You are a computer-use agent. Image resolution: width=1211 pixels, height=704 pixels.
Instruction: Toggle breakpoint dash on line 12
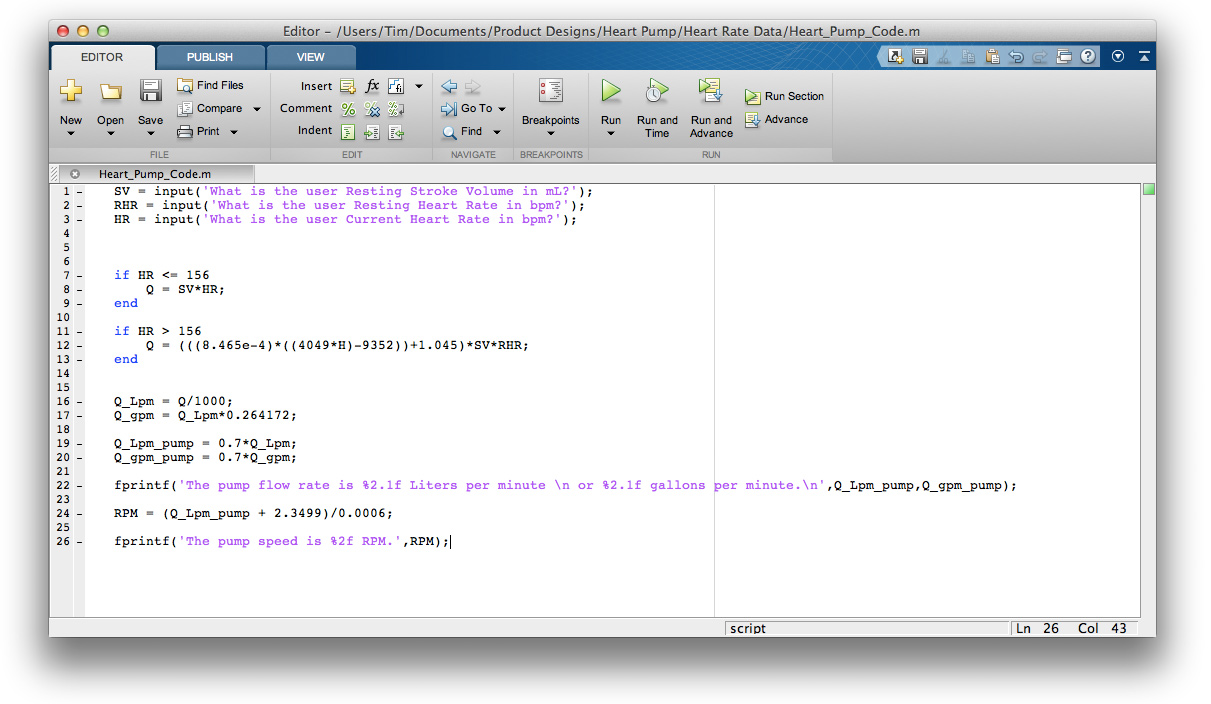pyautogui.click(x=79, y=345)
